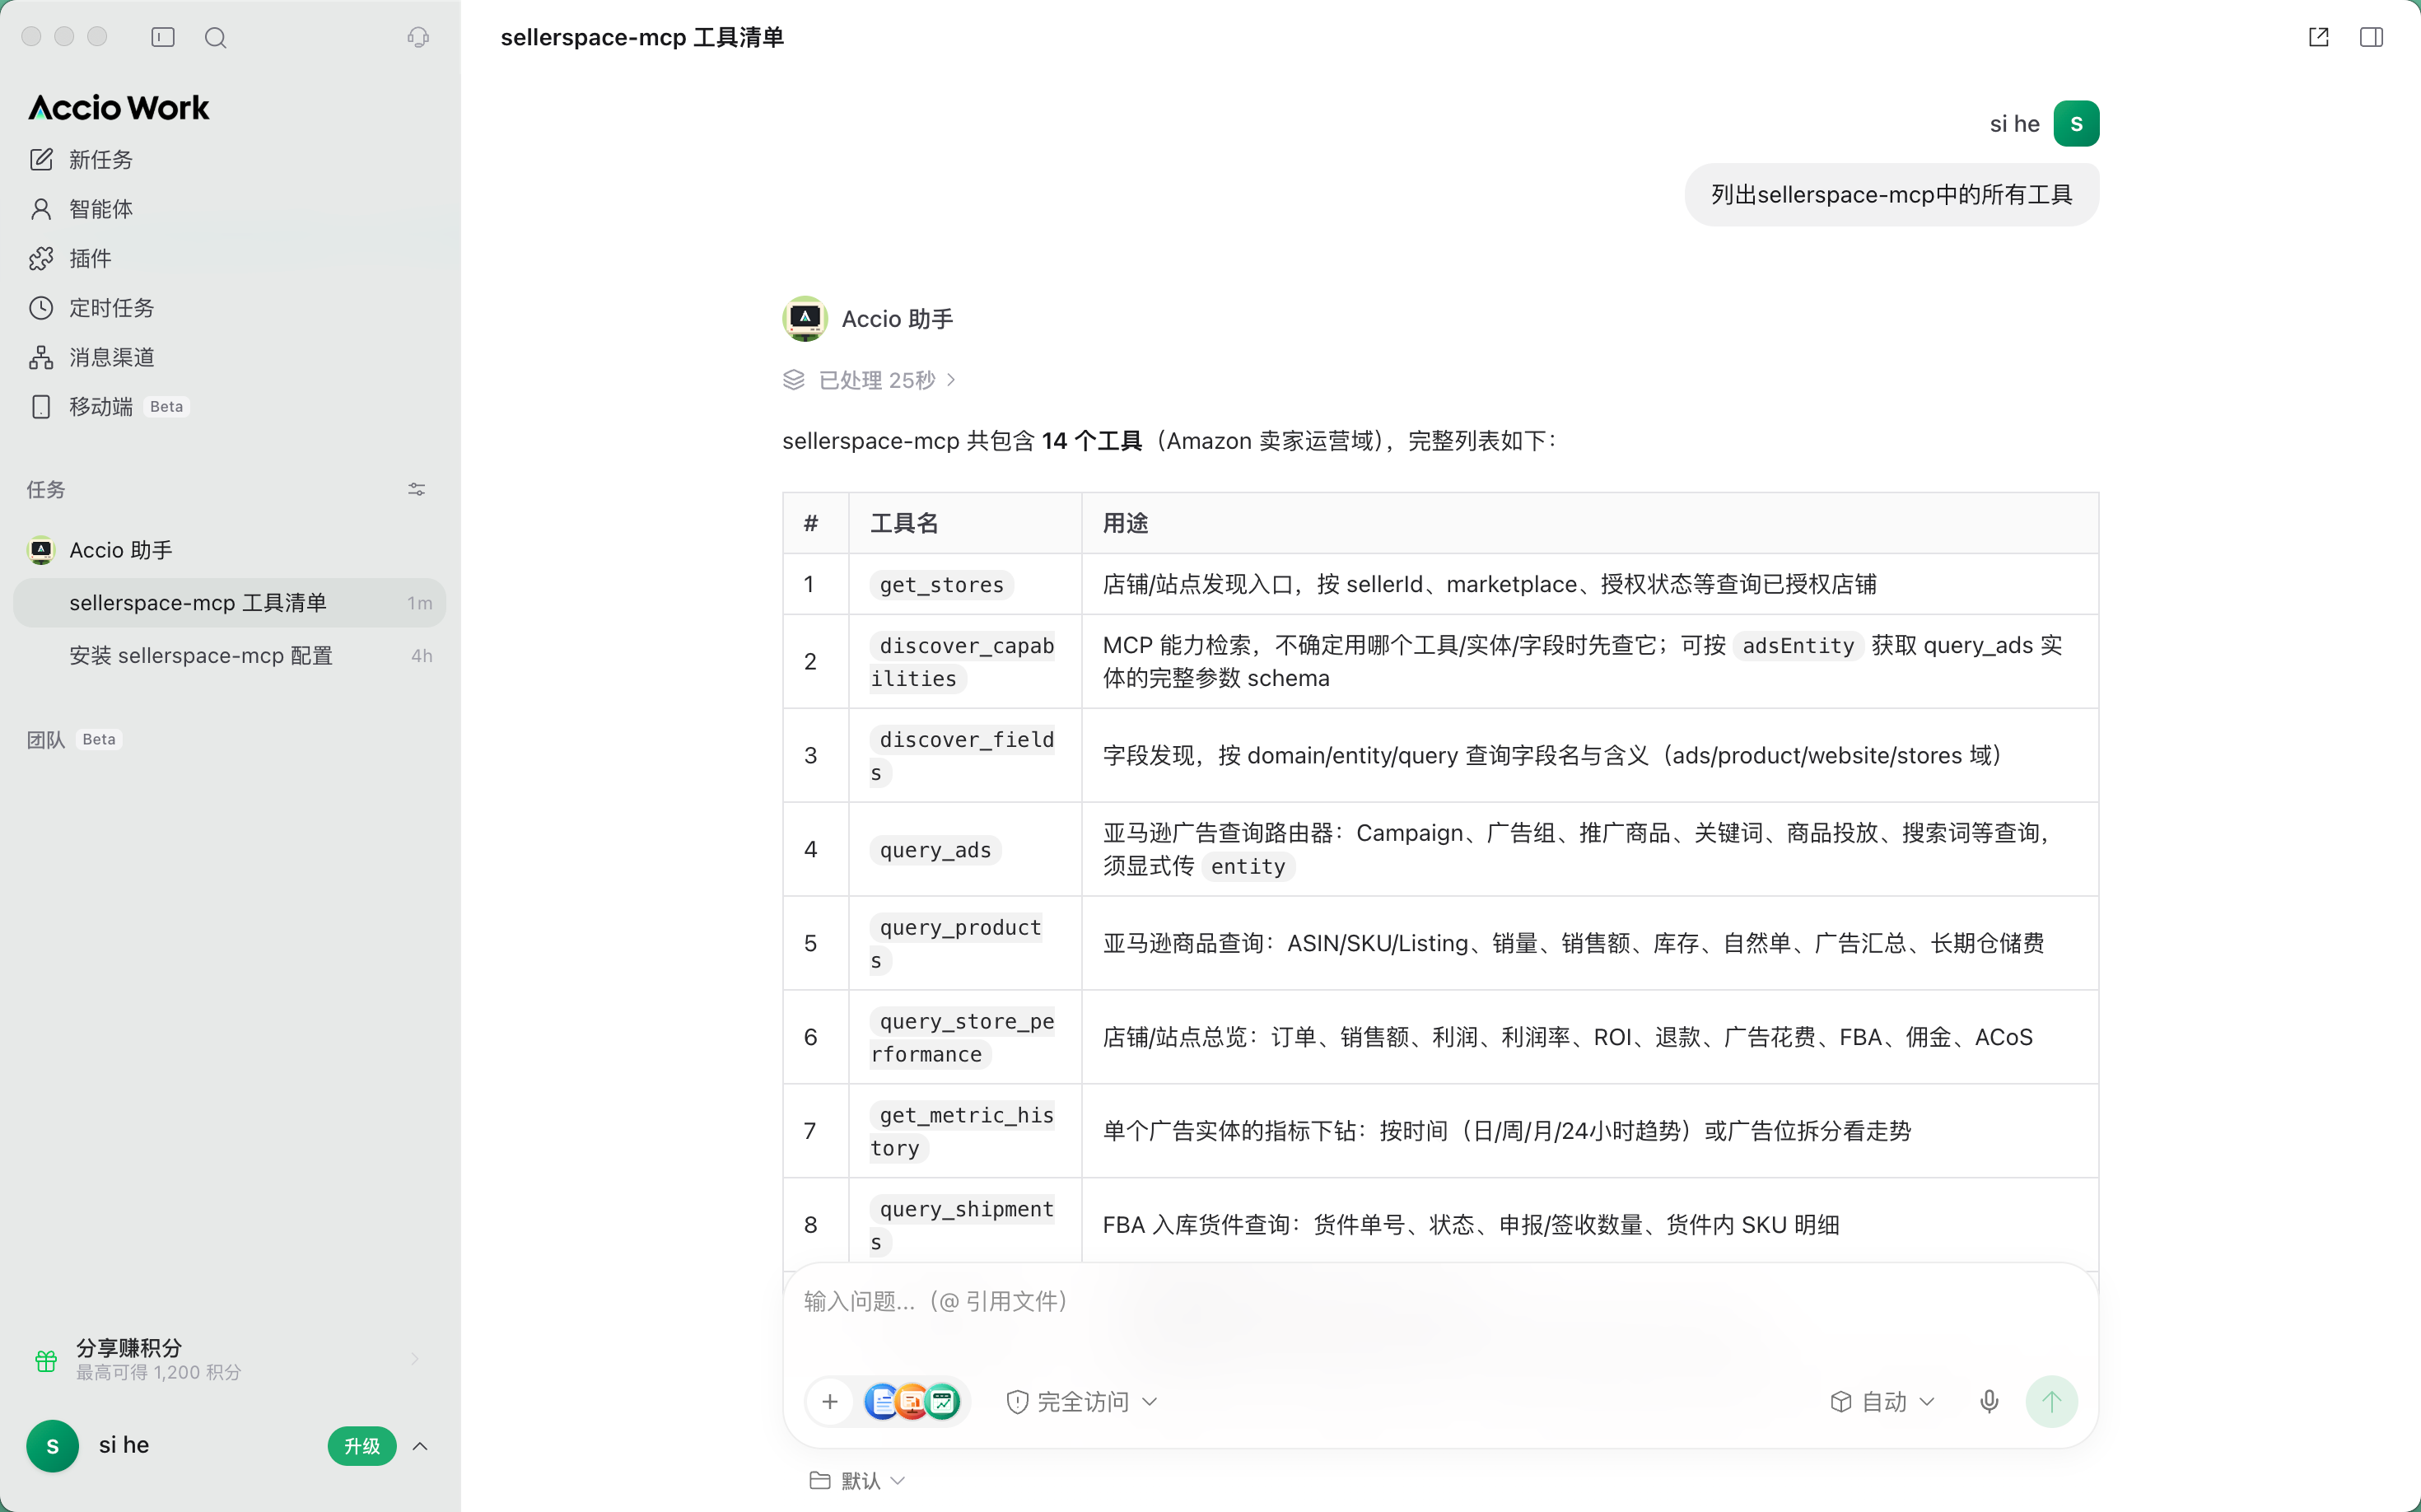Click the 任务 section heading
This screenshot has width=2421, height=1512.
coord(46,489)
